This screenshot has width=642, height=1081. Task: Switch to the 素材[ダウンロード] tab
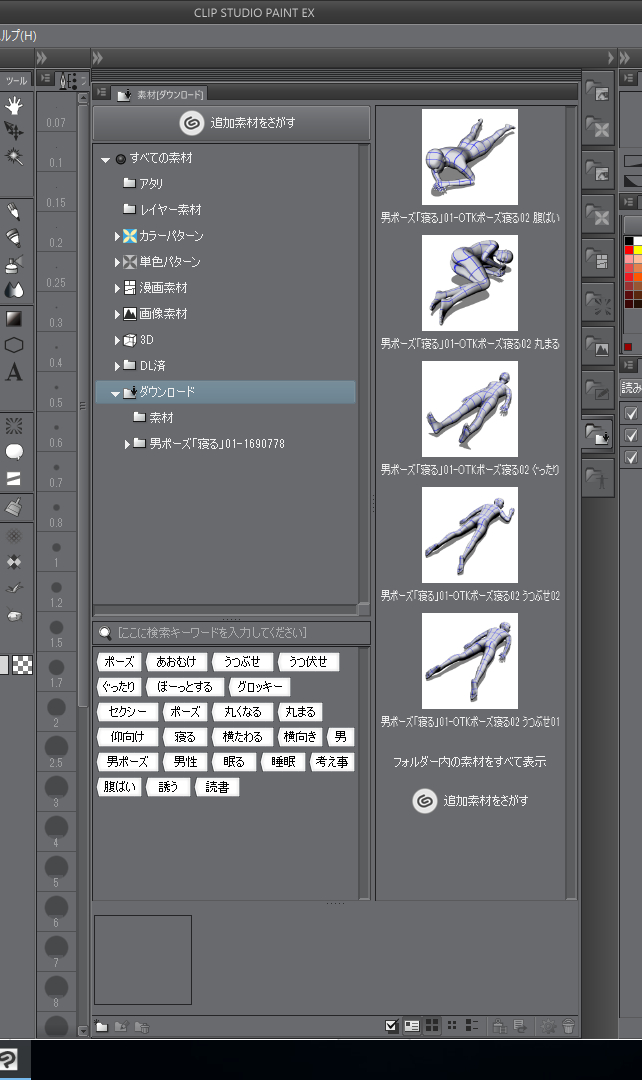160,94
